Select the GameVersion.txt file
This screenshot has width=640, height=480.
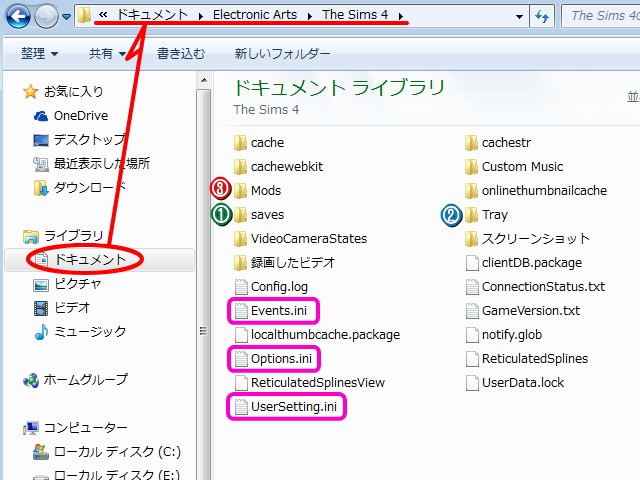pyautogui.click(x=523, y=311)
